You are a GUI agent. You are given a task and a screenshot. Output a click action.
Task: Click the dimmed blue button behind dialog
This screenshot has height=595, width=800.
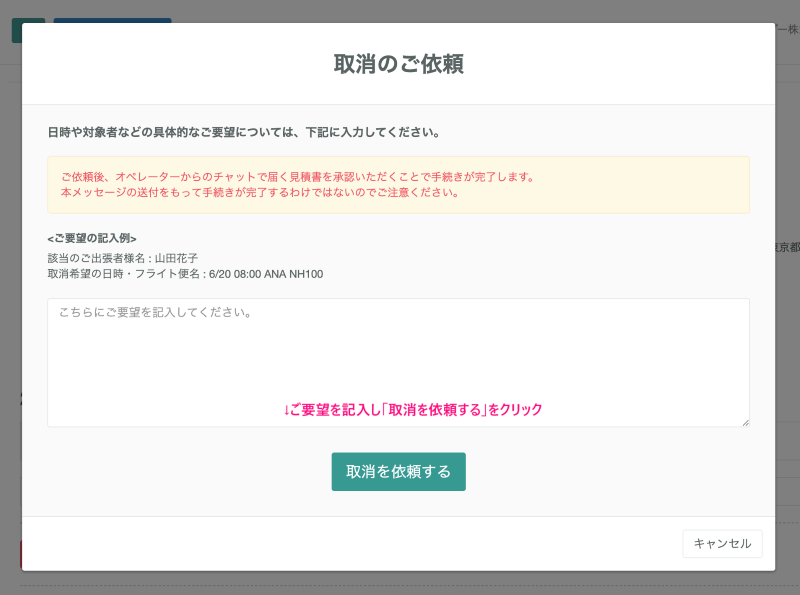pyautogui.click(x=112, y=20)
